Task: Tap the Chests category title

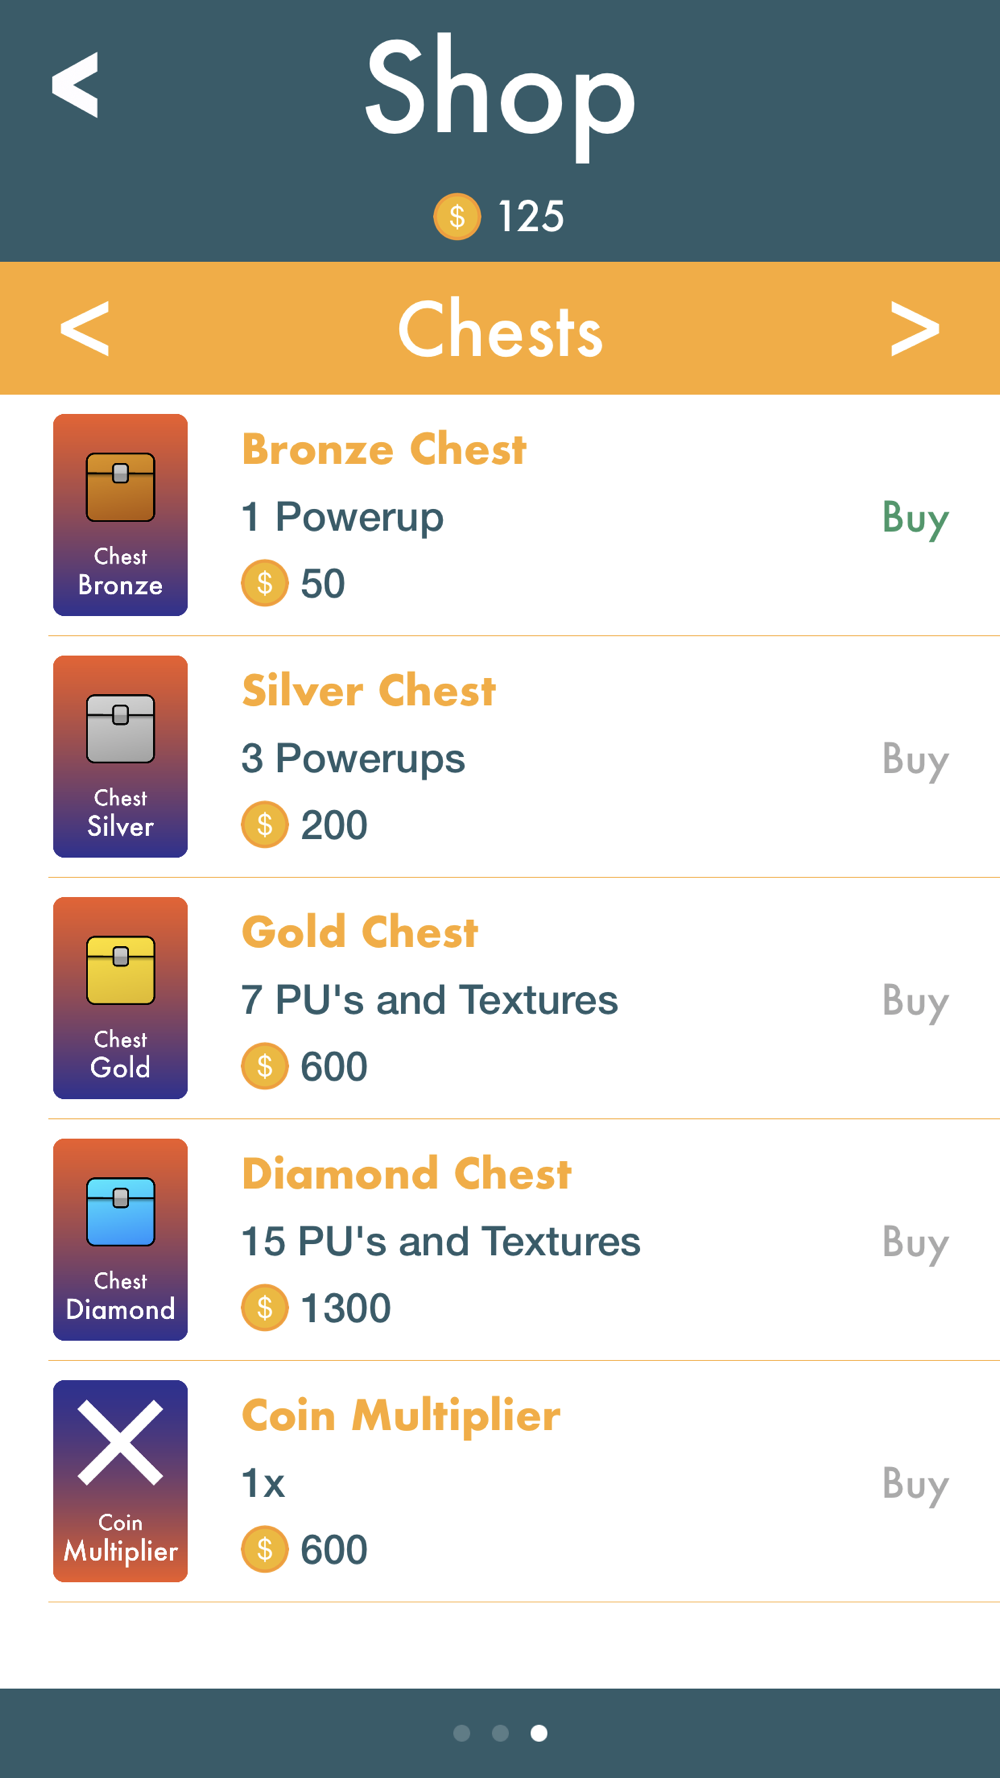Action: 500,329
